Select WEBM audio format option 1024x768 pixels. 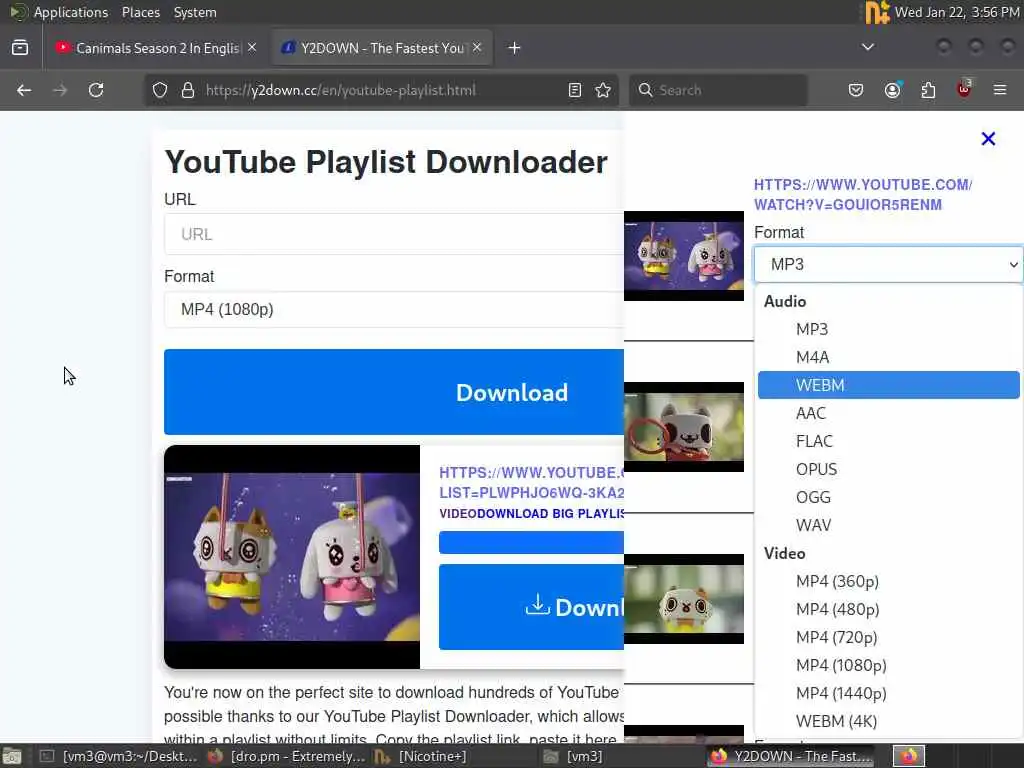888,385
